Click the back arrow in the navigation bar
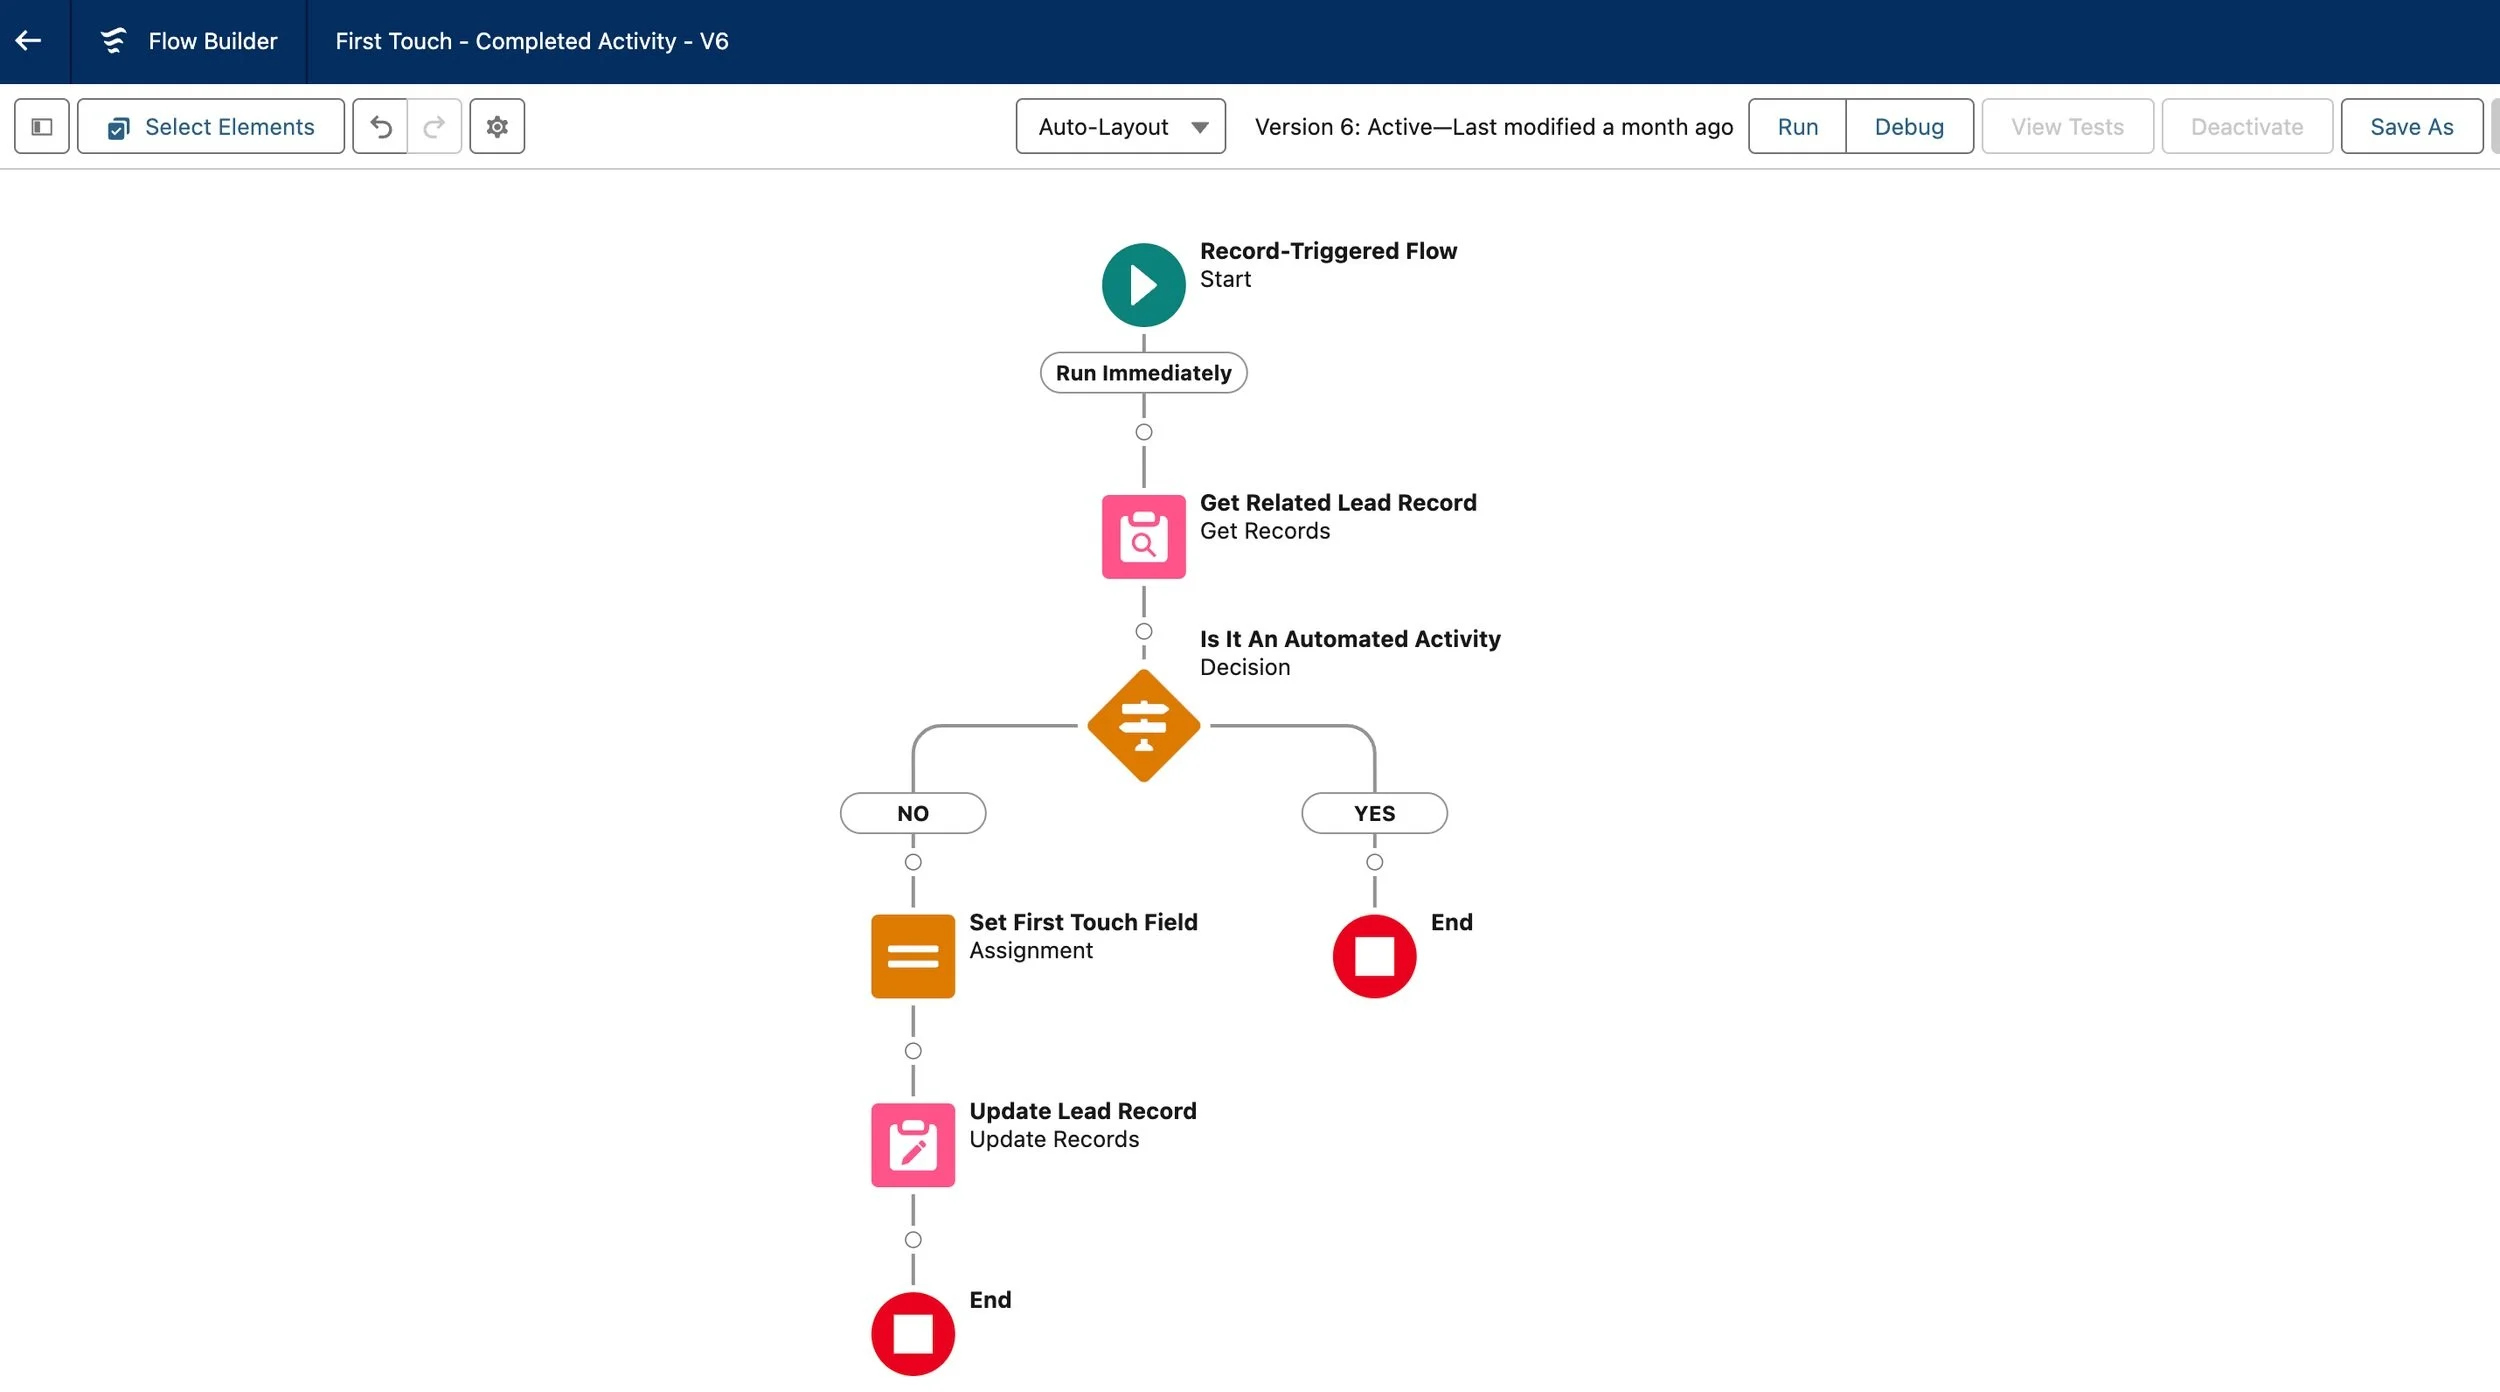The image size is (2500, 1392). tap(28, 40)
